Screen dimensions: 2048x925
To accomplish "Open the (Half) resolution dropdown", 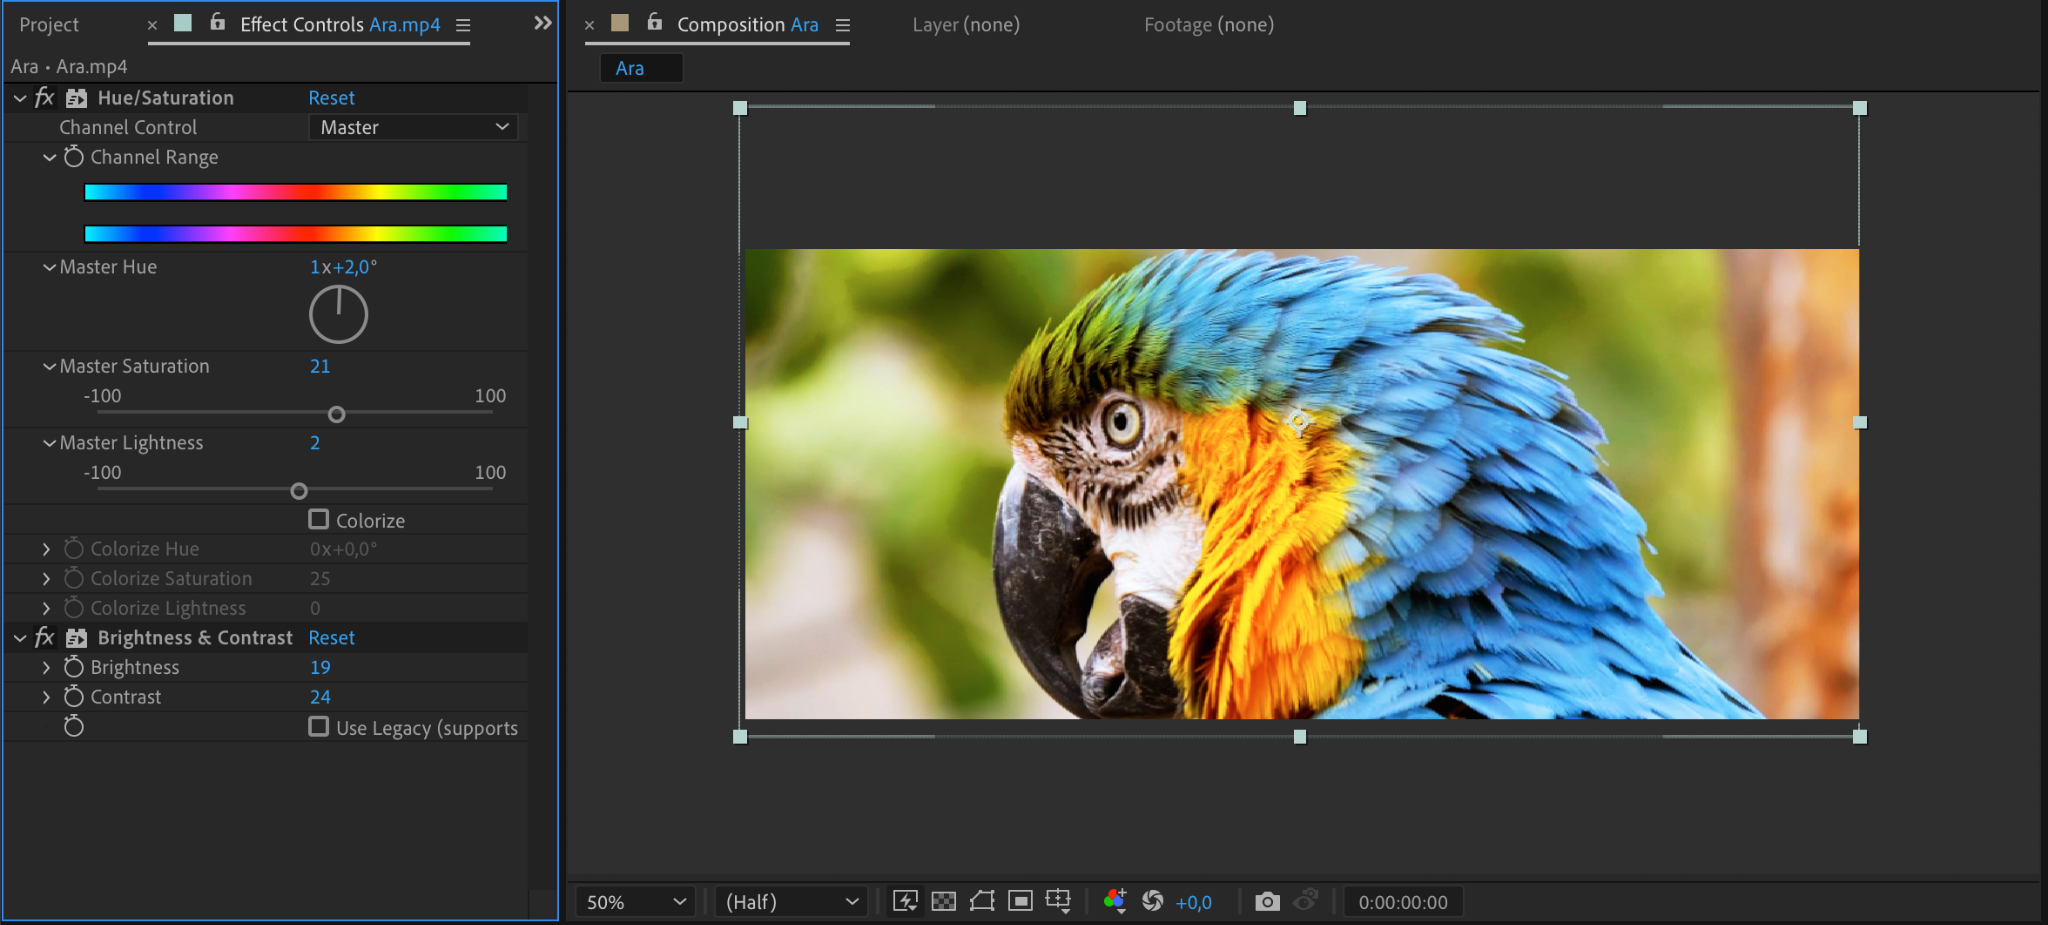I will click(x=791, y=902).
